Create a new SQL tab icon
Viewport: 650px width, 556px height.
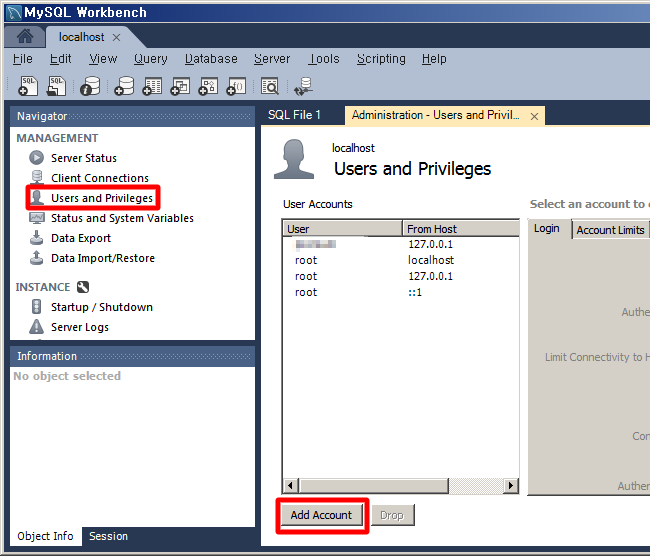click(28, 86)
